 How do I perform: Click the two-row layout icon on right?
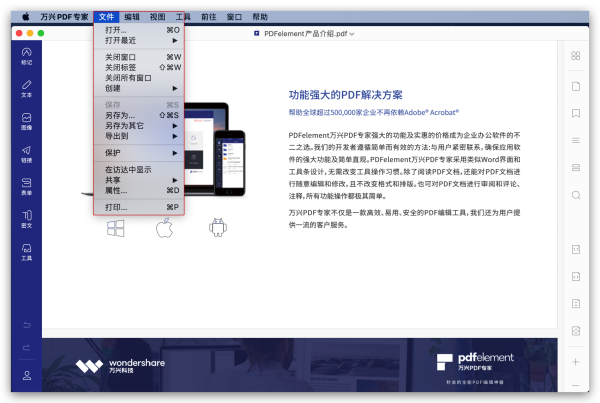click(576, 168)
